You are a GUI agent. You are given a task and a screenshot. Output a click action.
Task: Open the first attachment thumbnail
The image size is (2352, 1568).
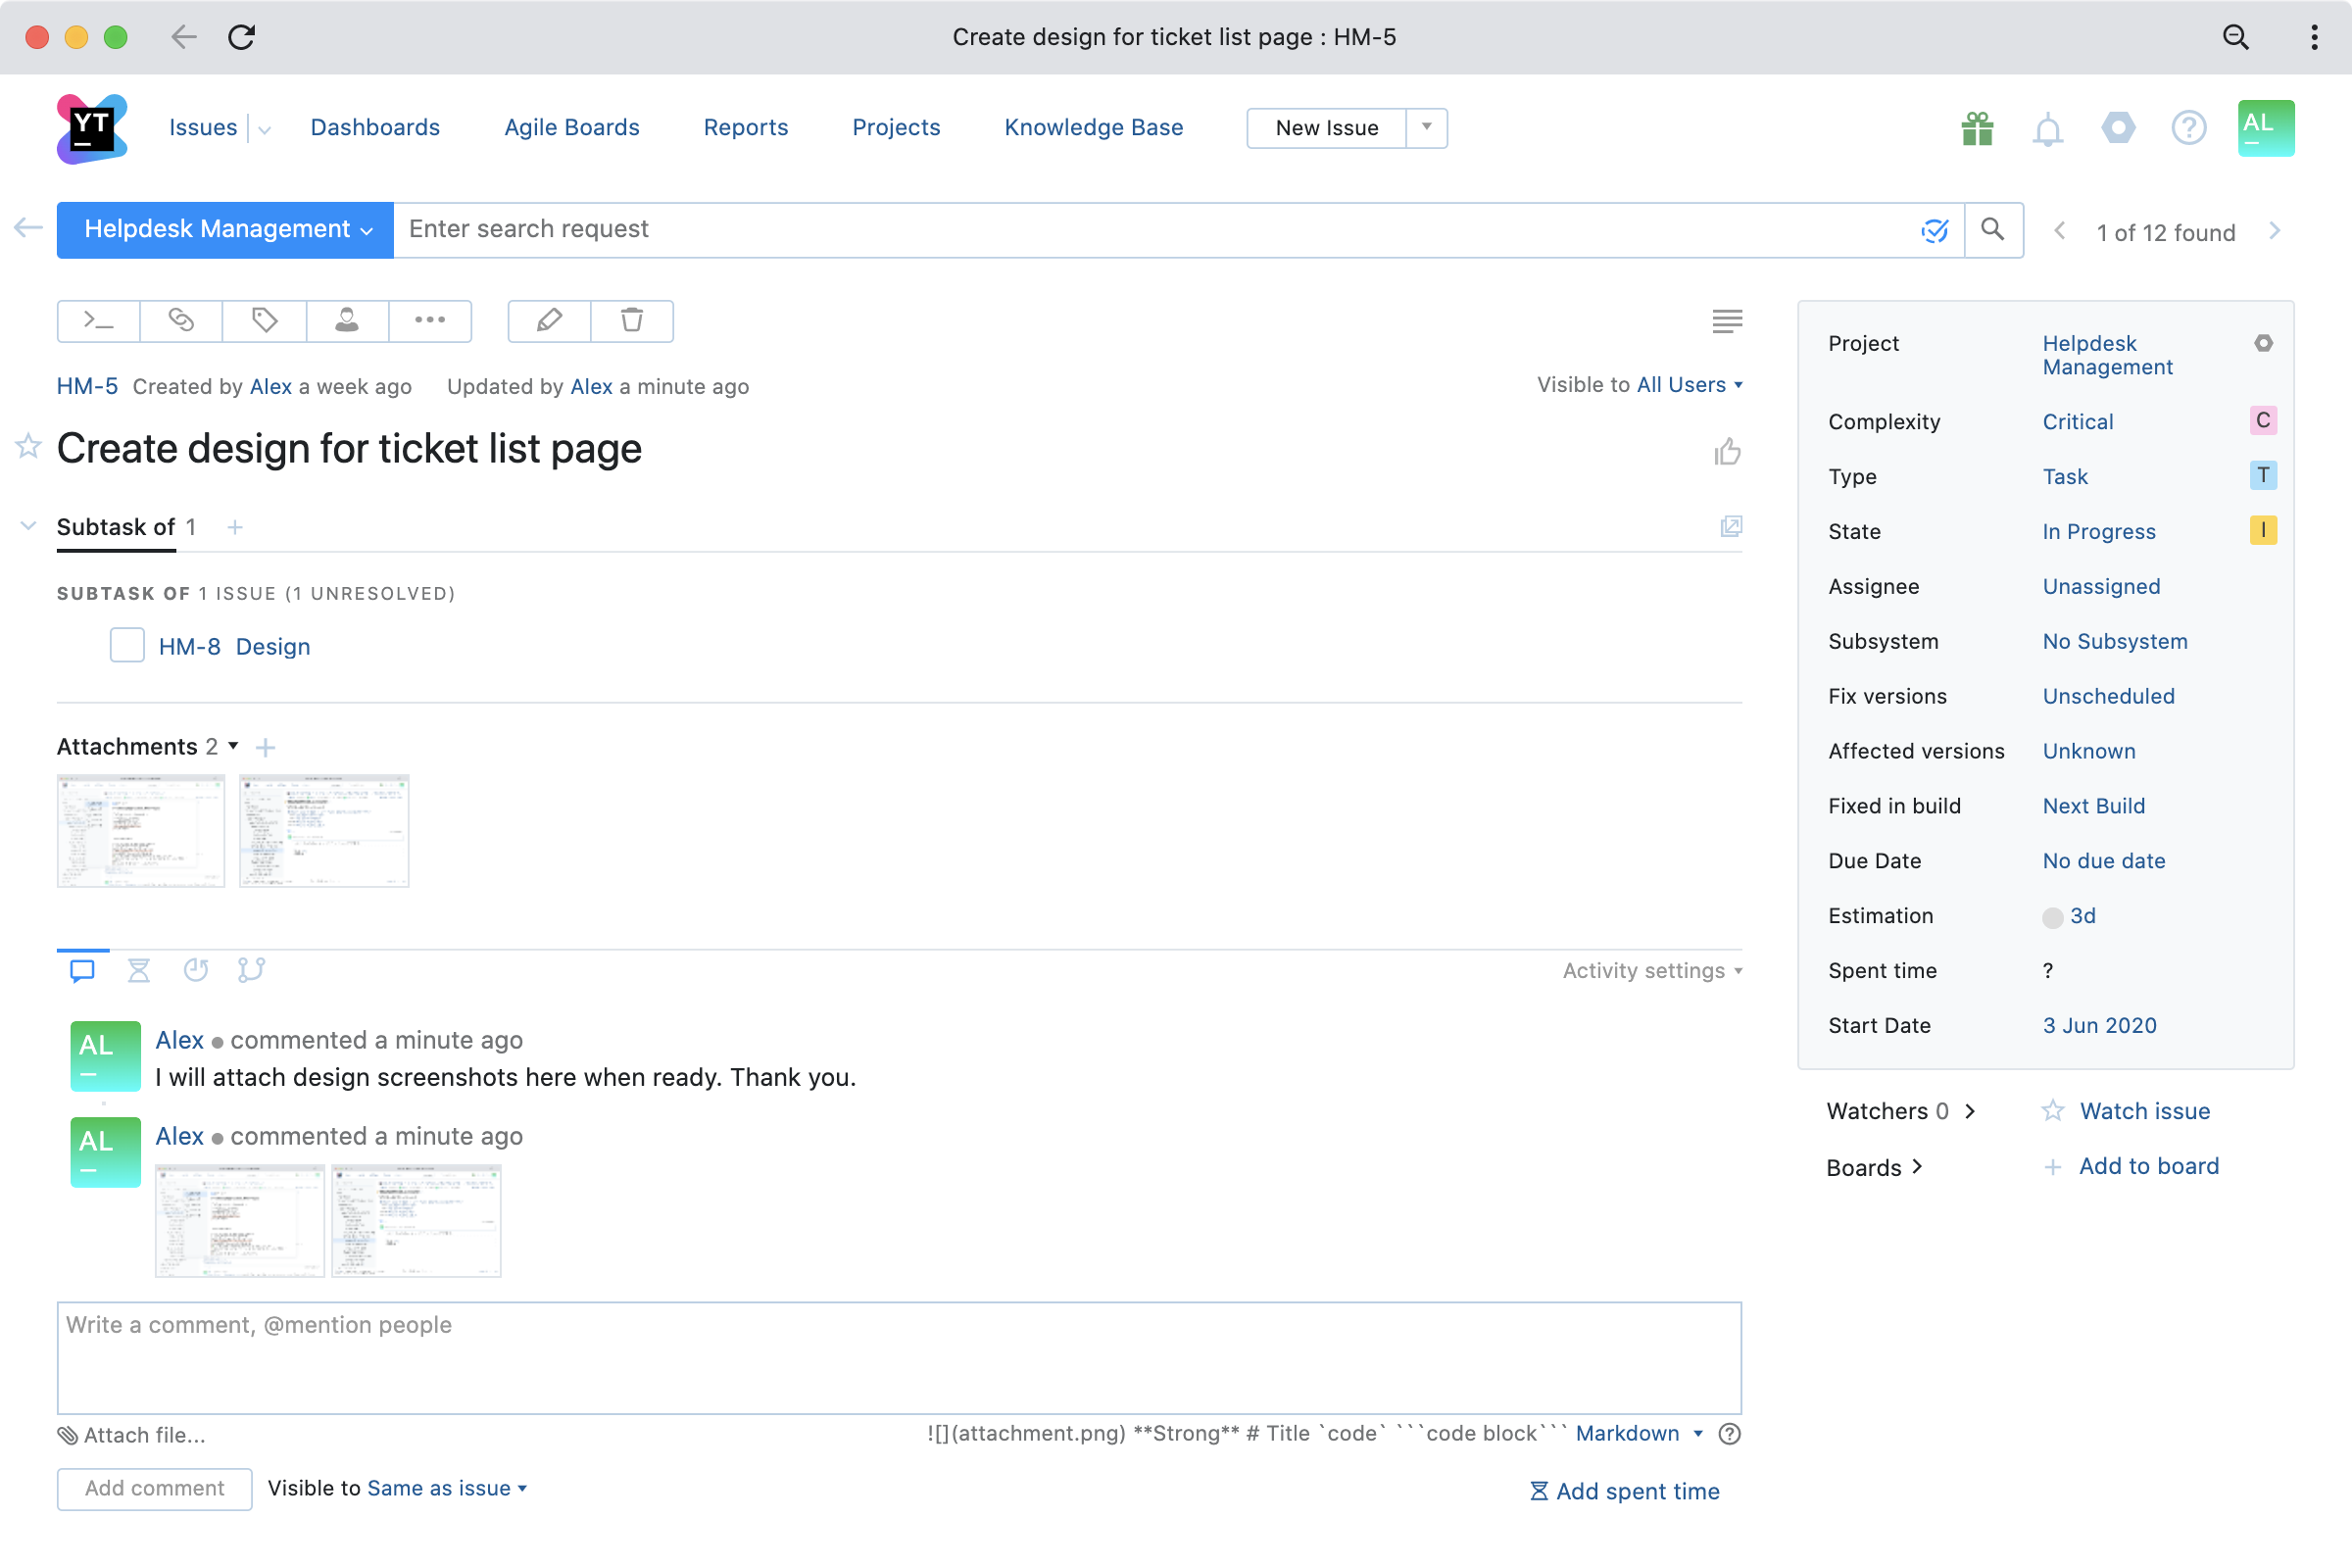pos(141,831)
